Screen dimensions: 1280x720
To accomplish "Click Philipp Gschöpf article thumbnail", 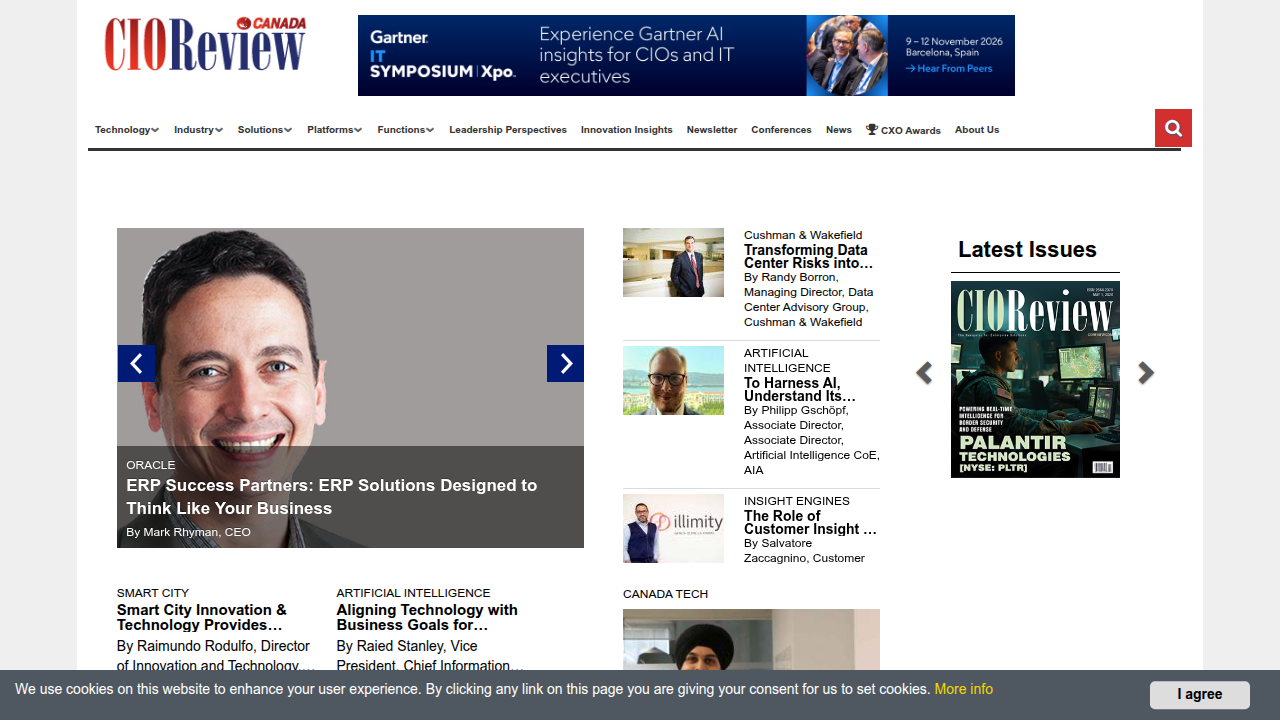I will click(673, 380).
